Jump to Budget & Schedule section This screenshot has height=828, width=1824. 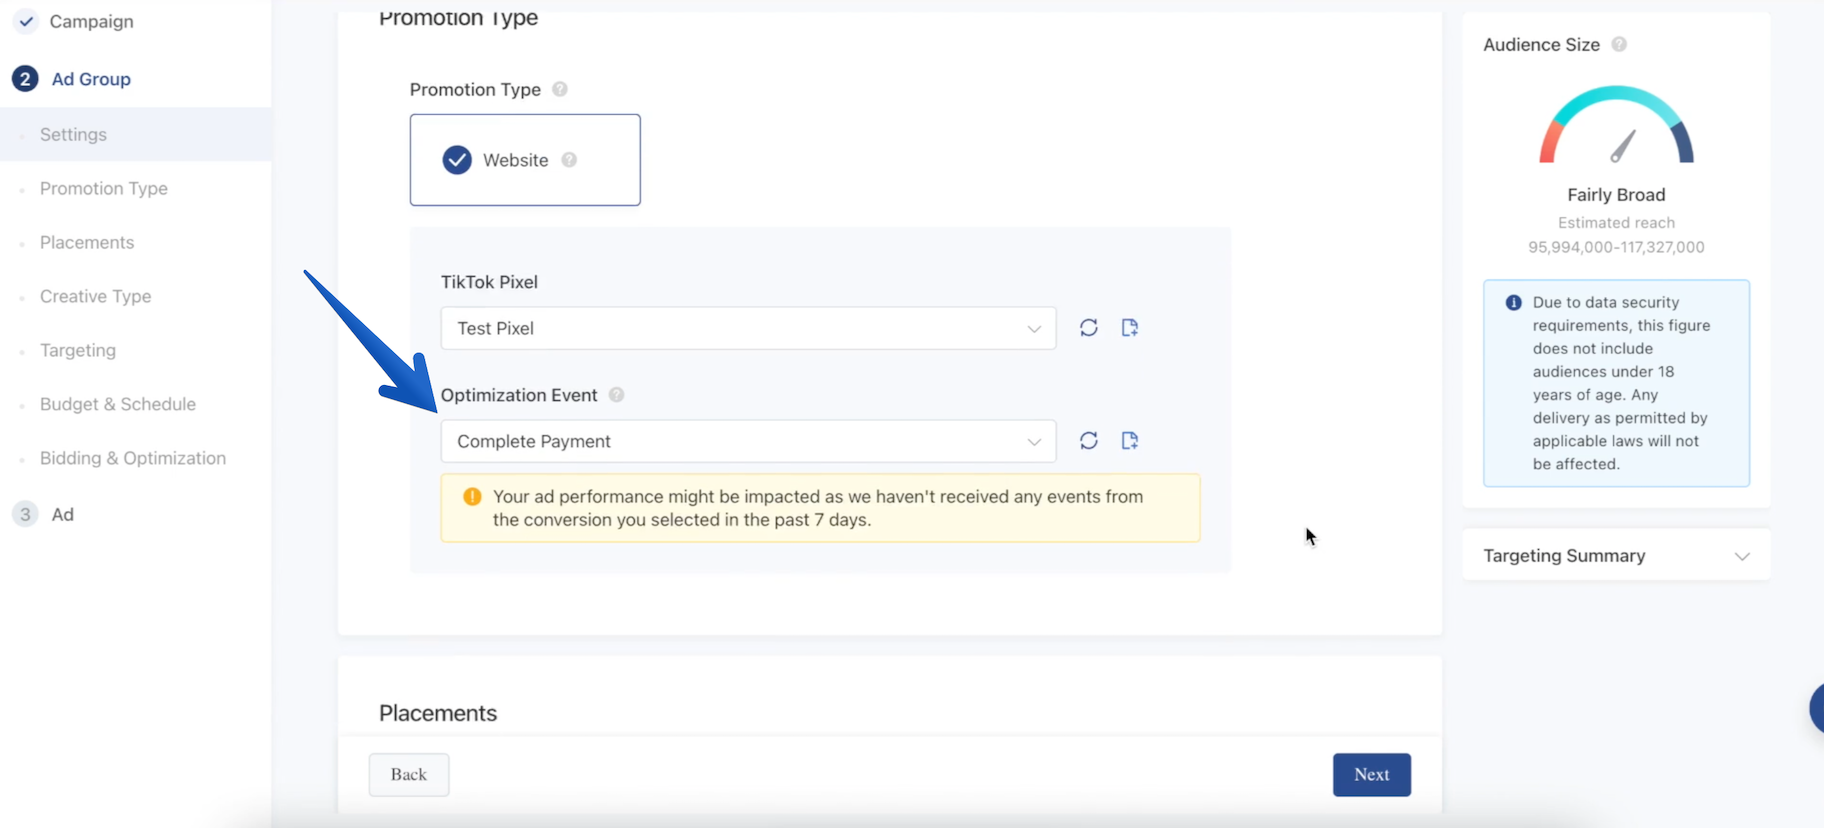[118, 404]
